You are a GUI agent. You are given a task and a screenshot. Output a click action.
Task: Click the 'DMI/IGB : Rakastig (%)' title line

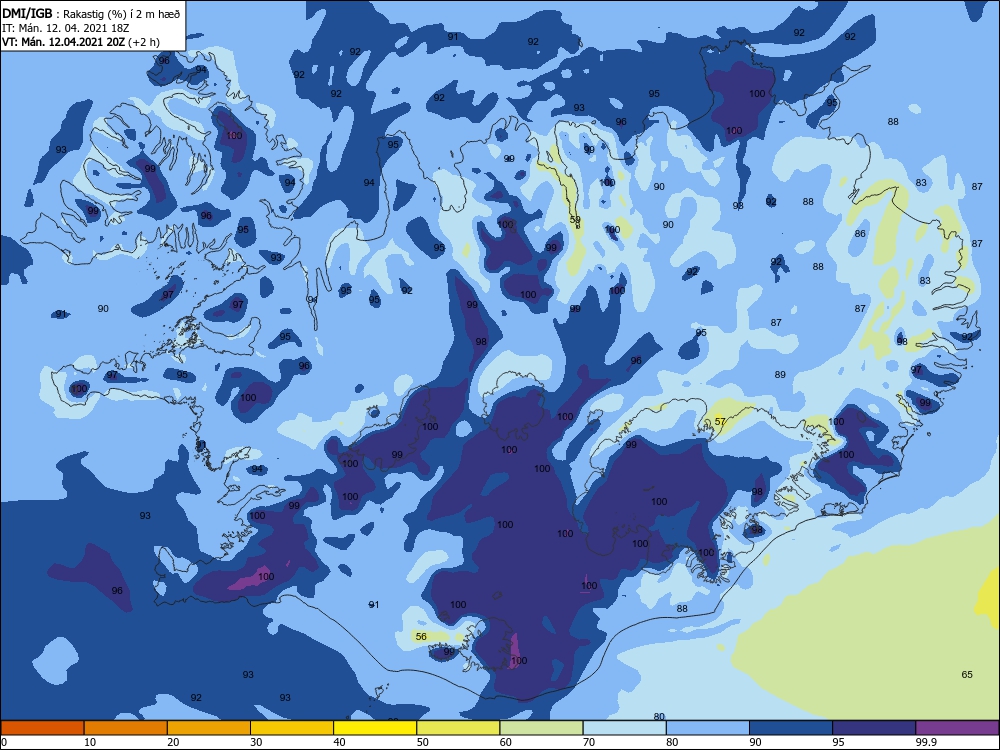click(x=91, y=14)
